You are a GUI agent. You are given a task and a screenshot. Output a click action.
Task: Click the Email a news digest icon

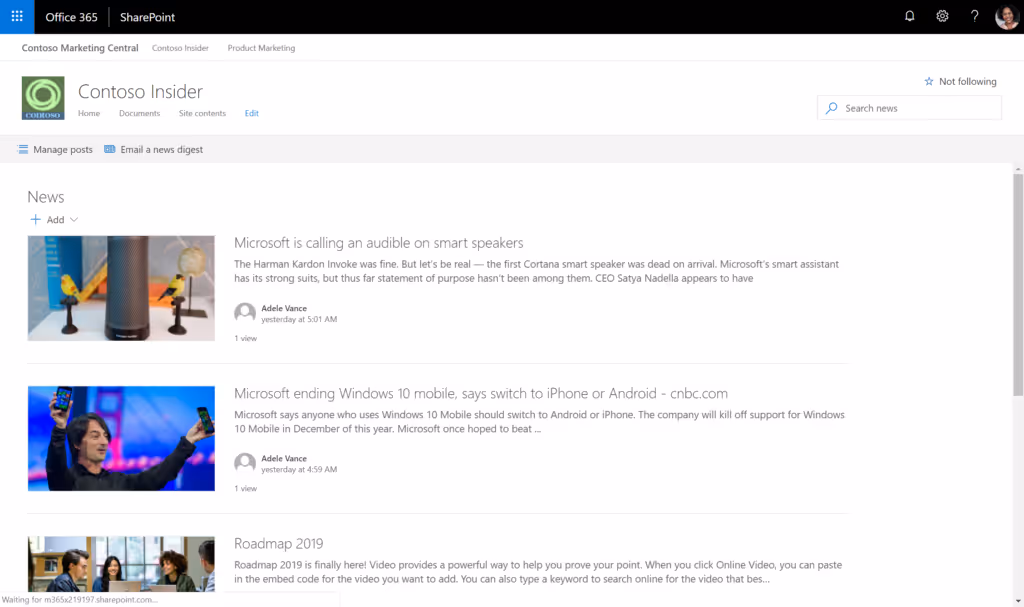pyautogui.click(x=110, y=150)
